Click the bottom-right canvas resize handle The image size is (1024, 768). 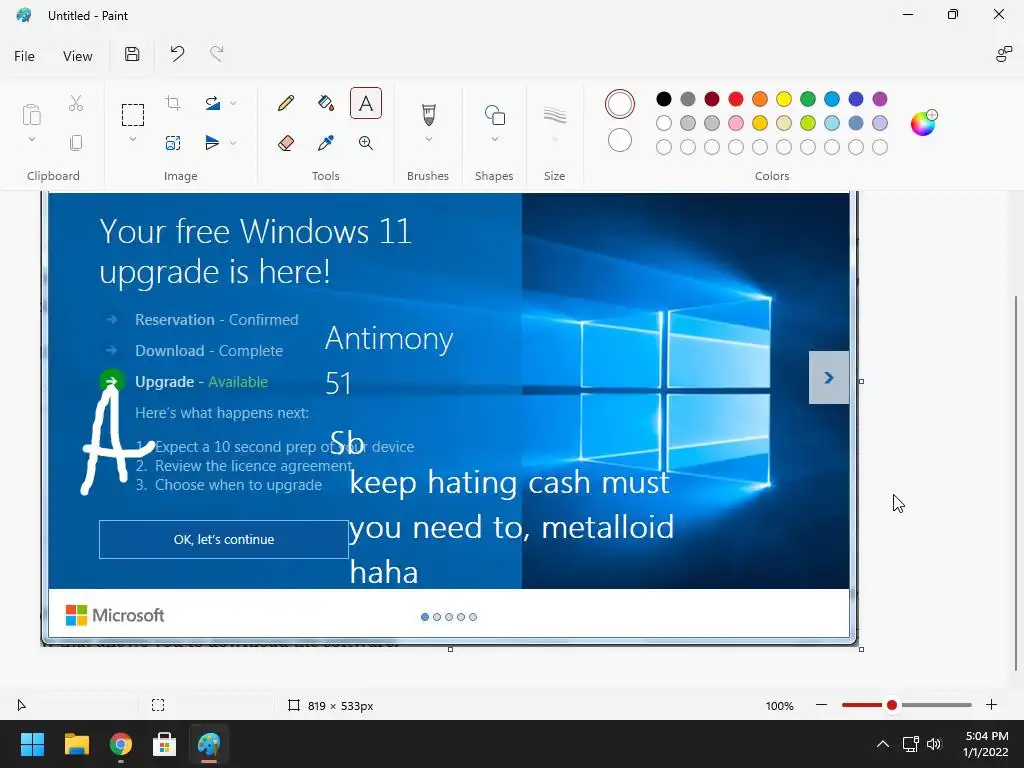[861, 649]
